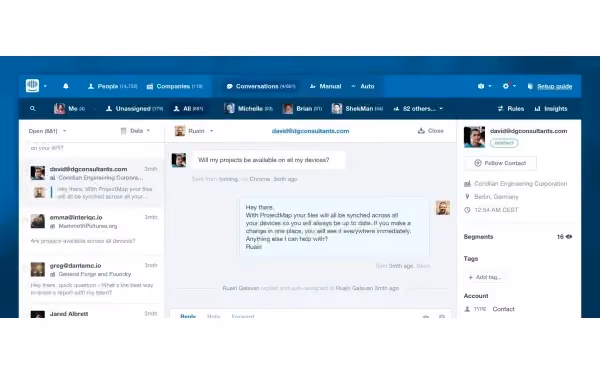Open Michelle's inbox
Screen dimensions: 600x375
248,109
